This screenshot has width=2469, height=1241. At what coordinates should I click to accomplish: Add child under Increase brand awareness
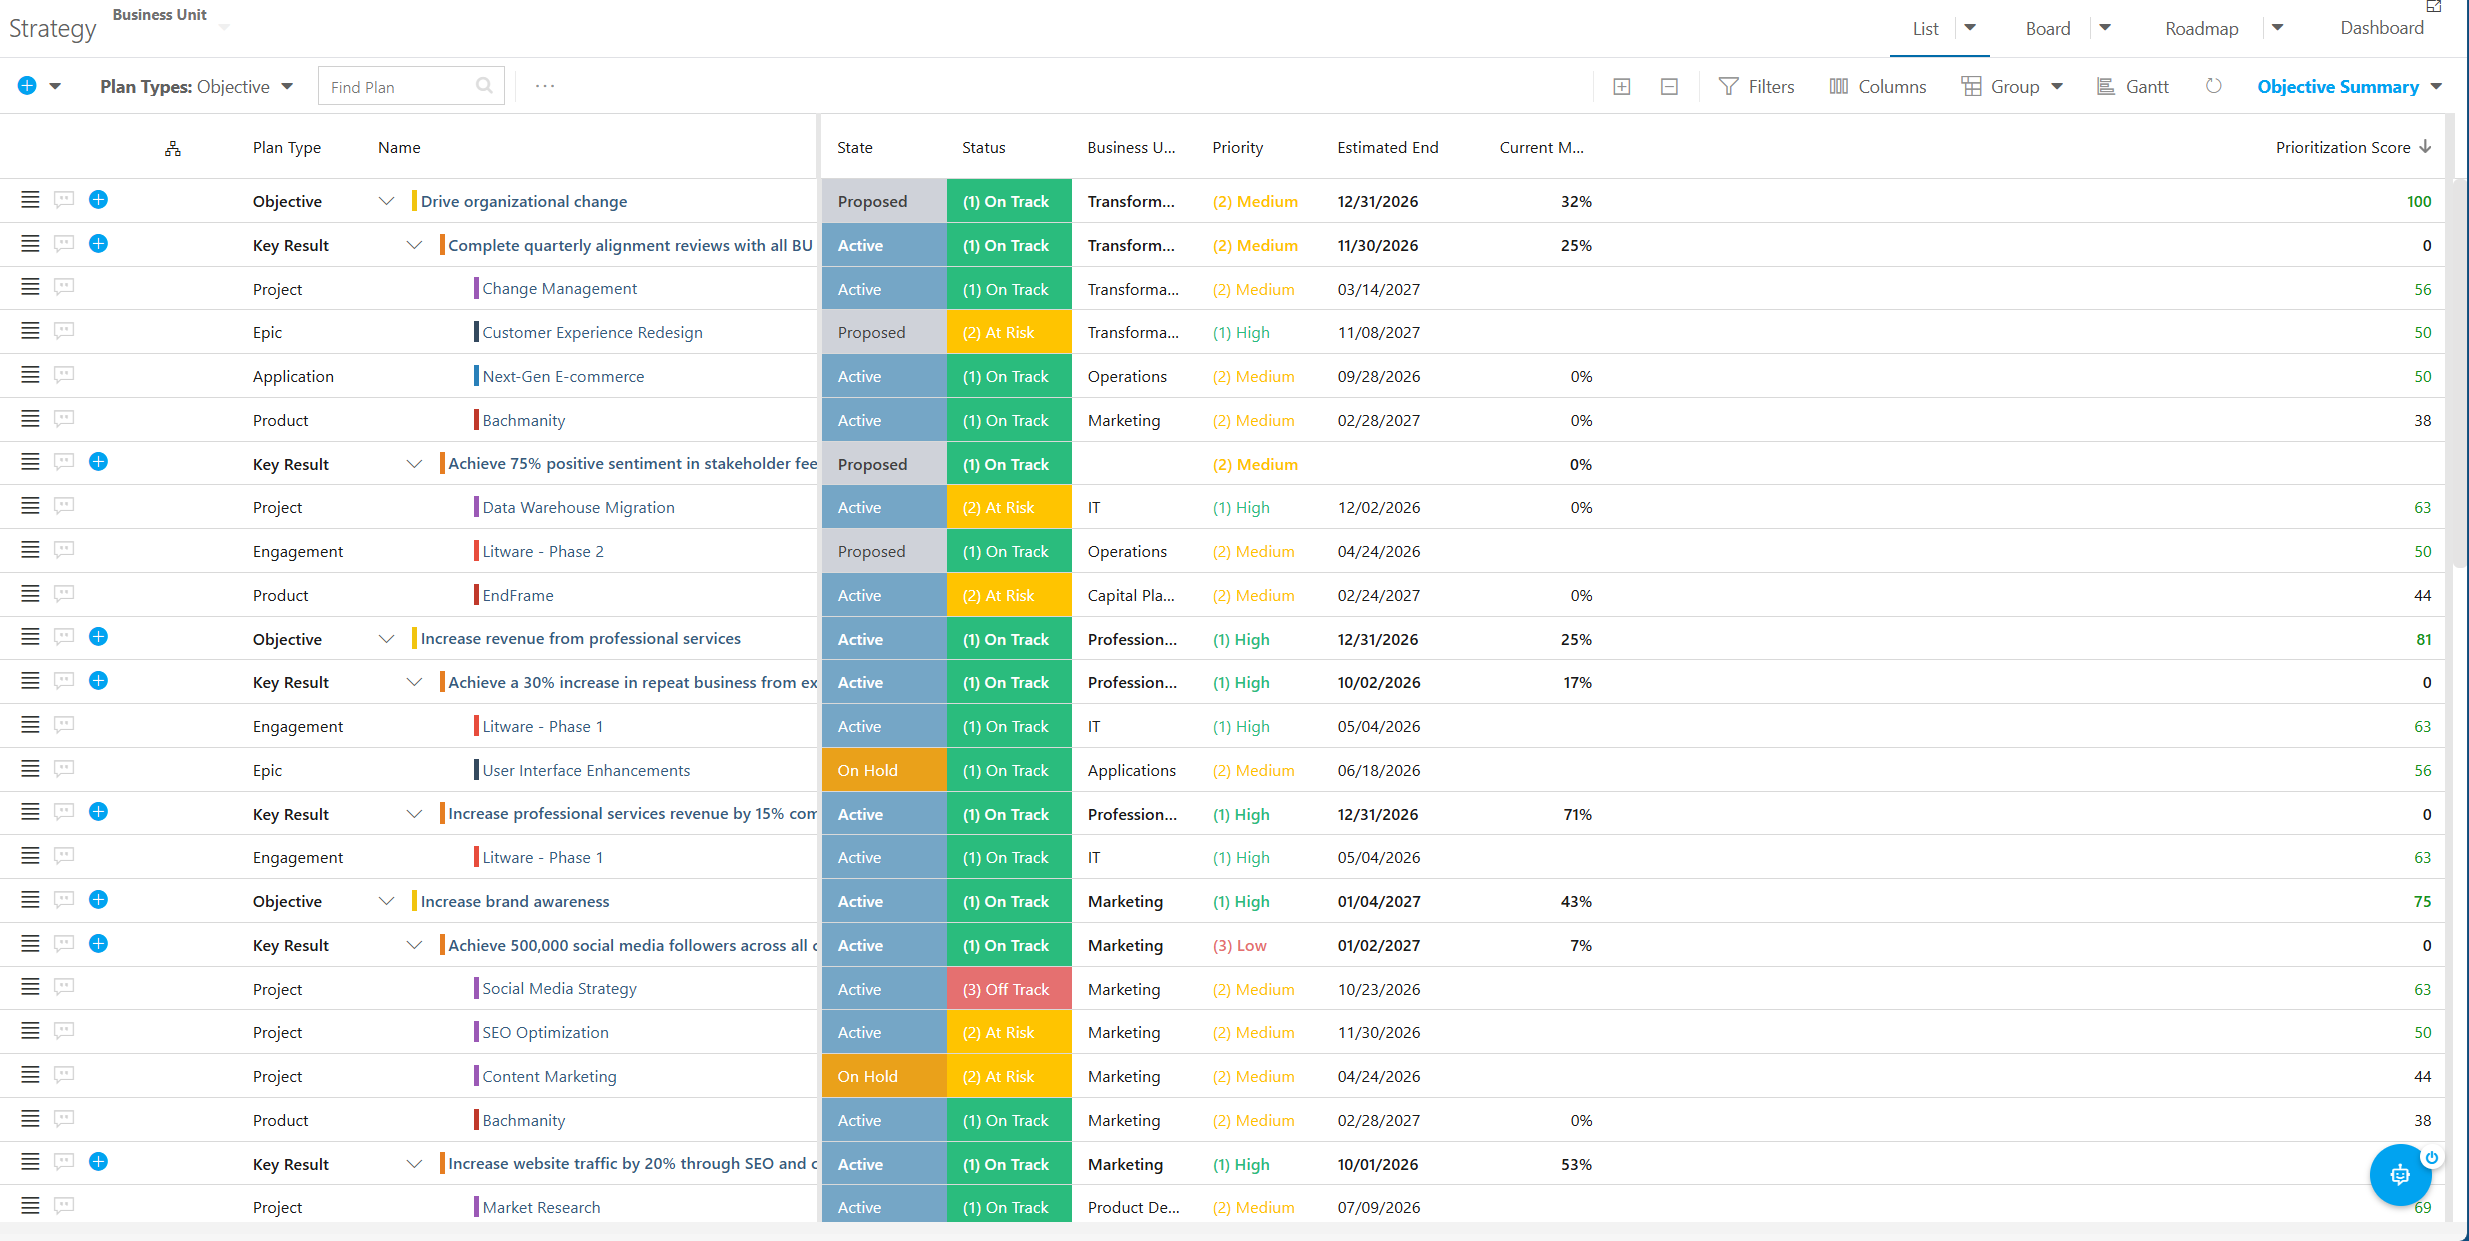pyautogui.click(x=98, y=900)
